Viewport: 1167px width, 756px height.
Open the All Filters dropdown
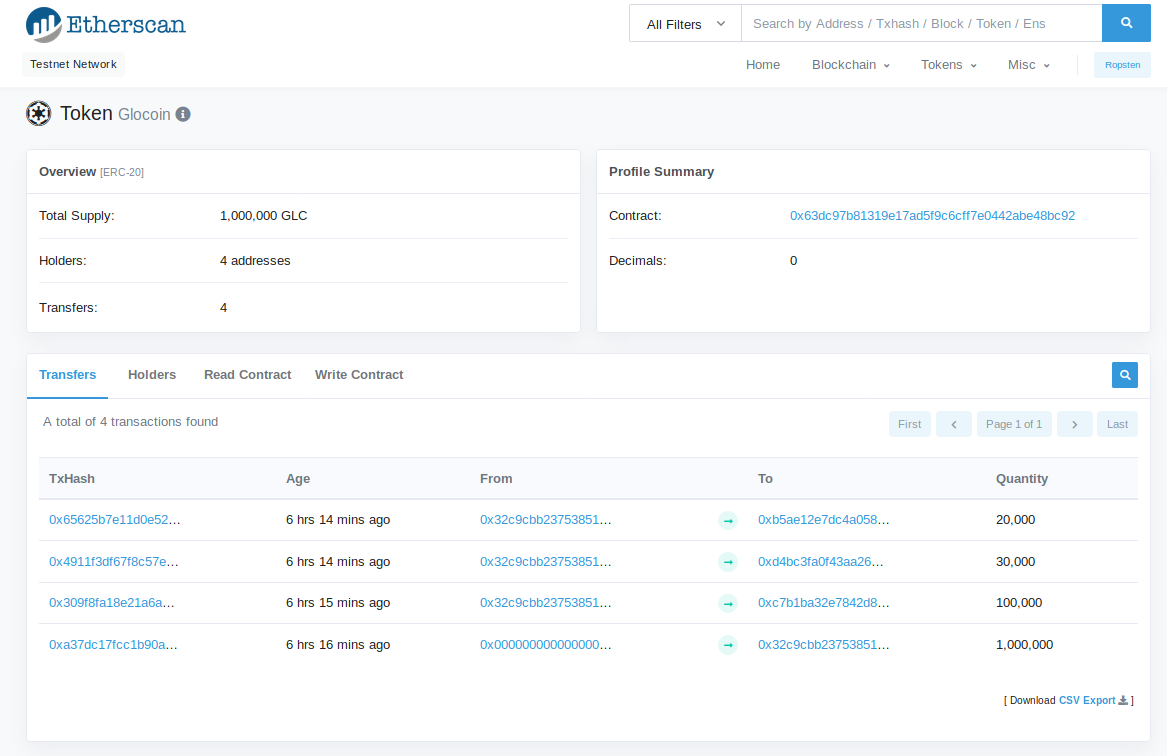click(685, 24)
